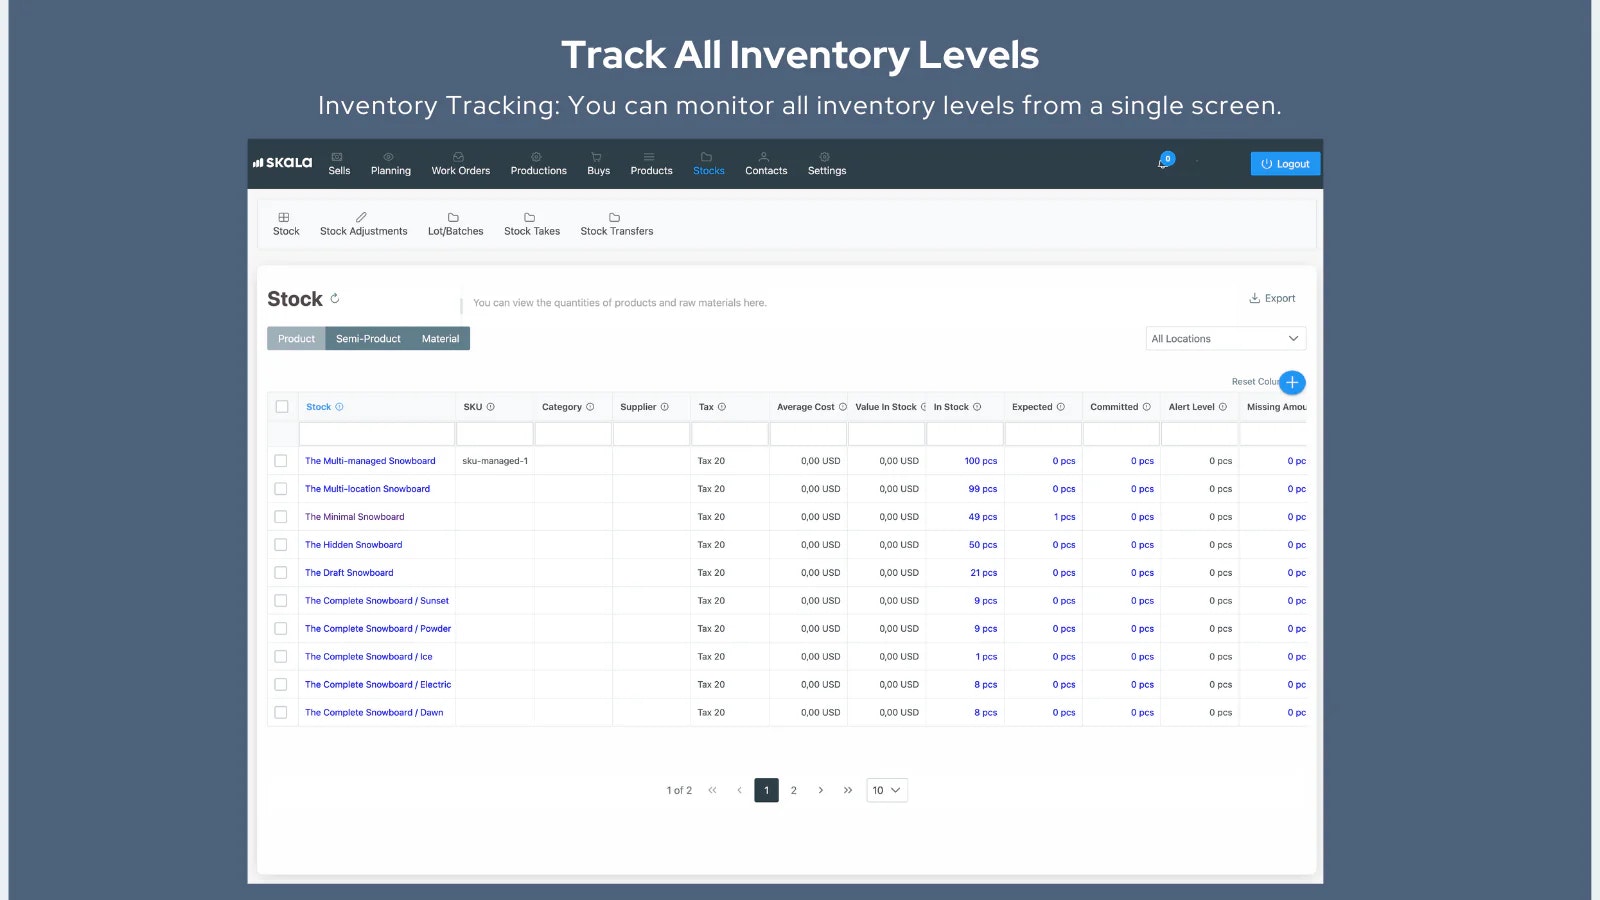This screenshot has height=900, width=1600.
Task: Click the info icon beside Tax header
Action: coord(722,407)
